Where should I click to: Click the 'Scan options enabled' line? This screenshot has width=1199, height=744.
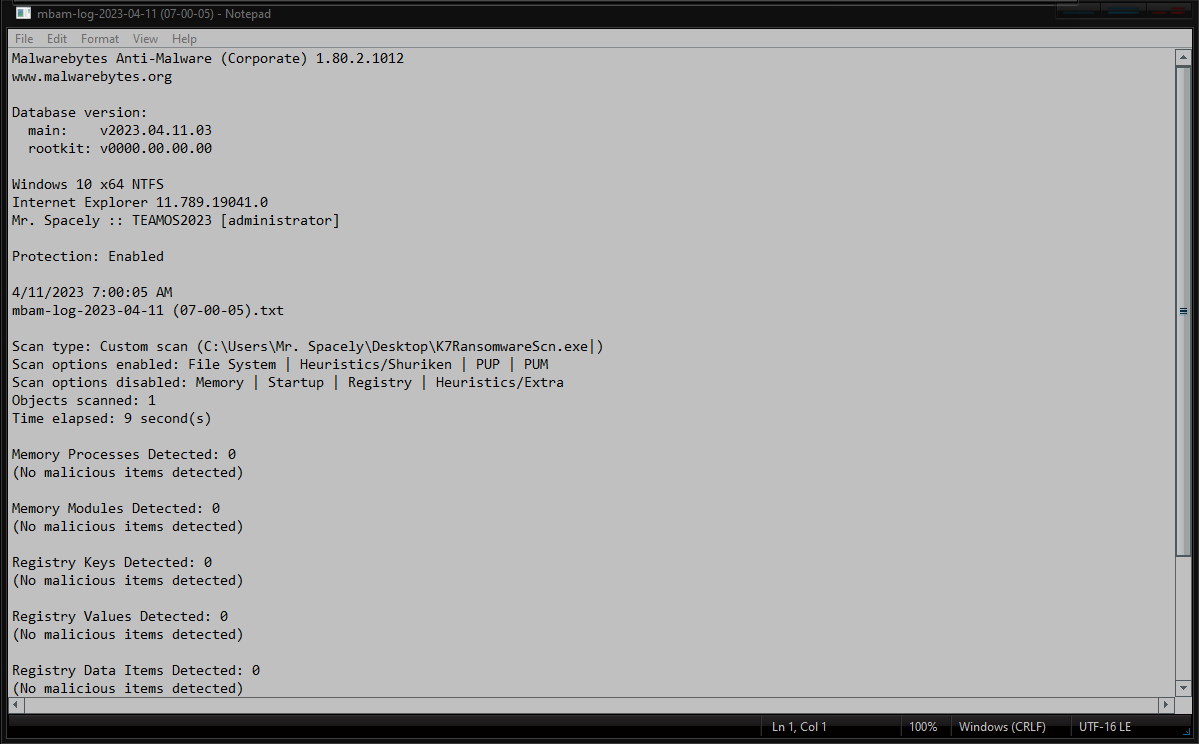pyautogui.click(x=280, y=364)
